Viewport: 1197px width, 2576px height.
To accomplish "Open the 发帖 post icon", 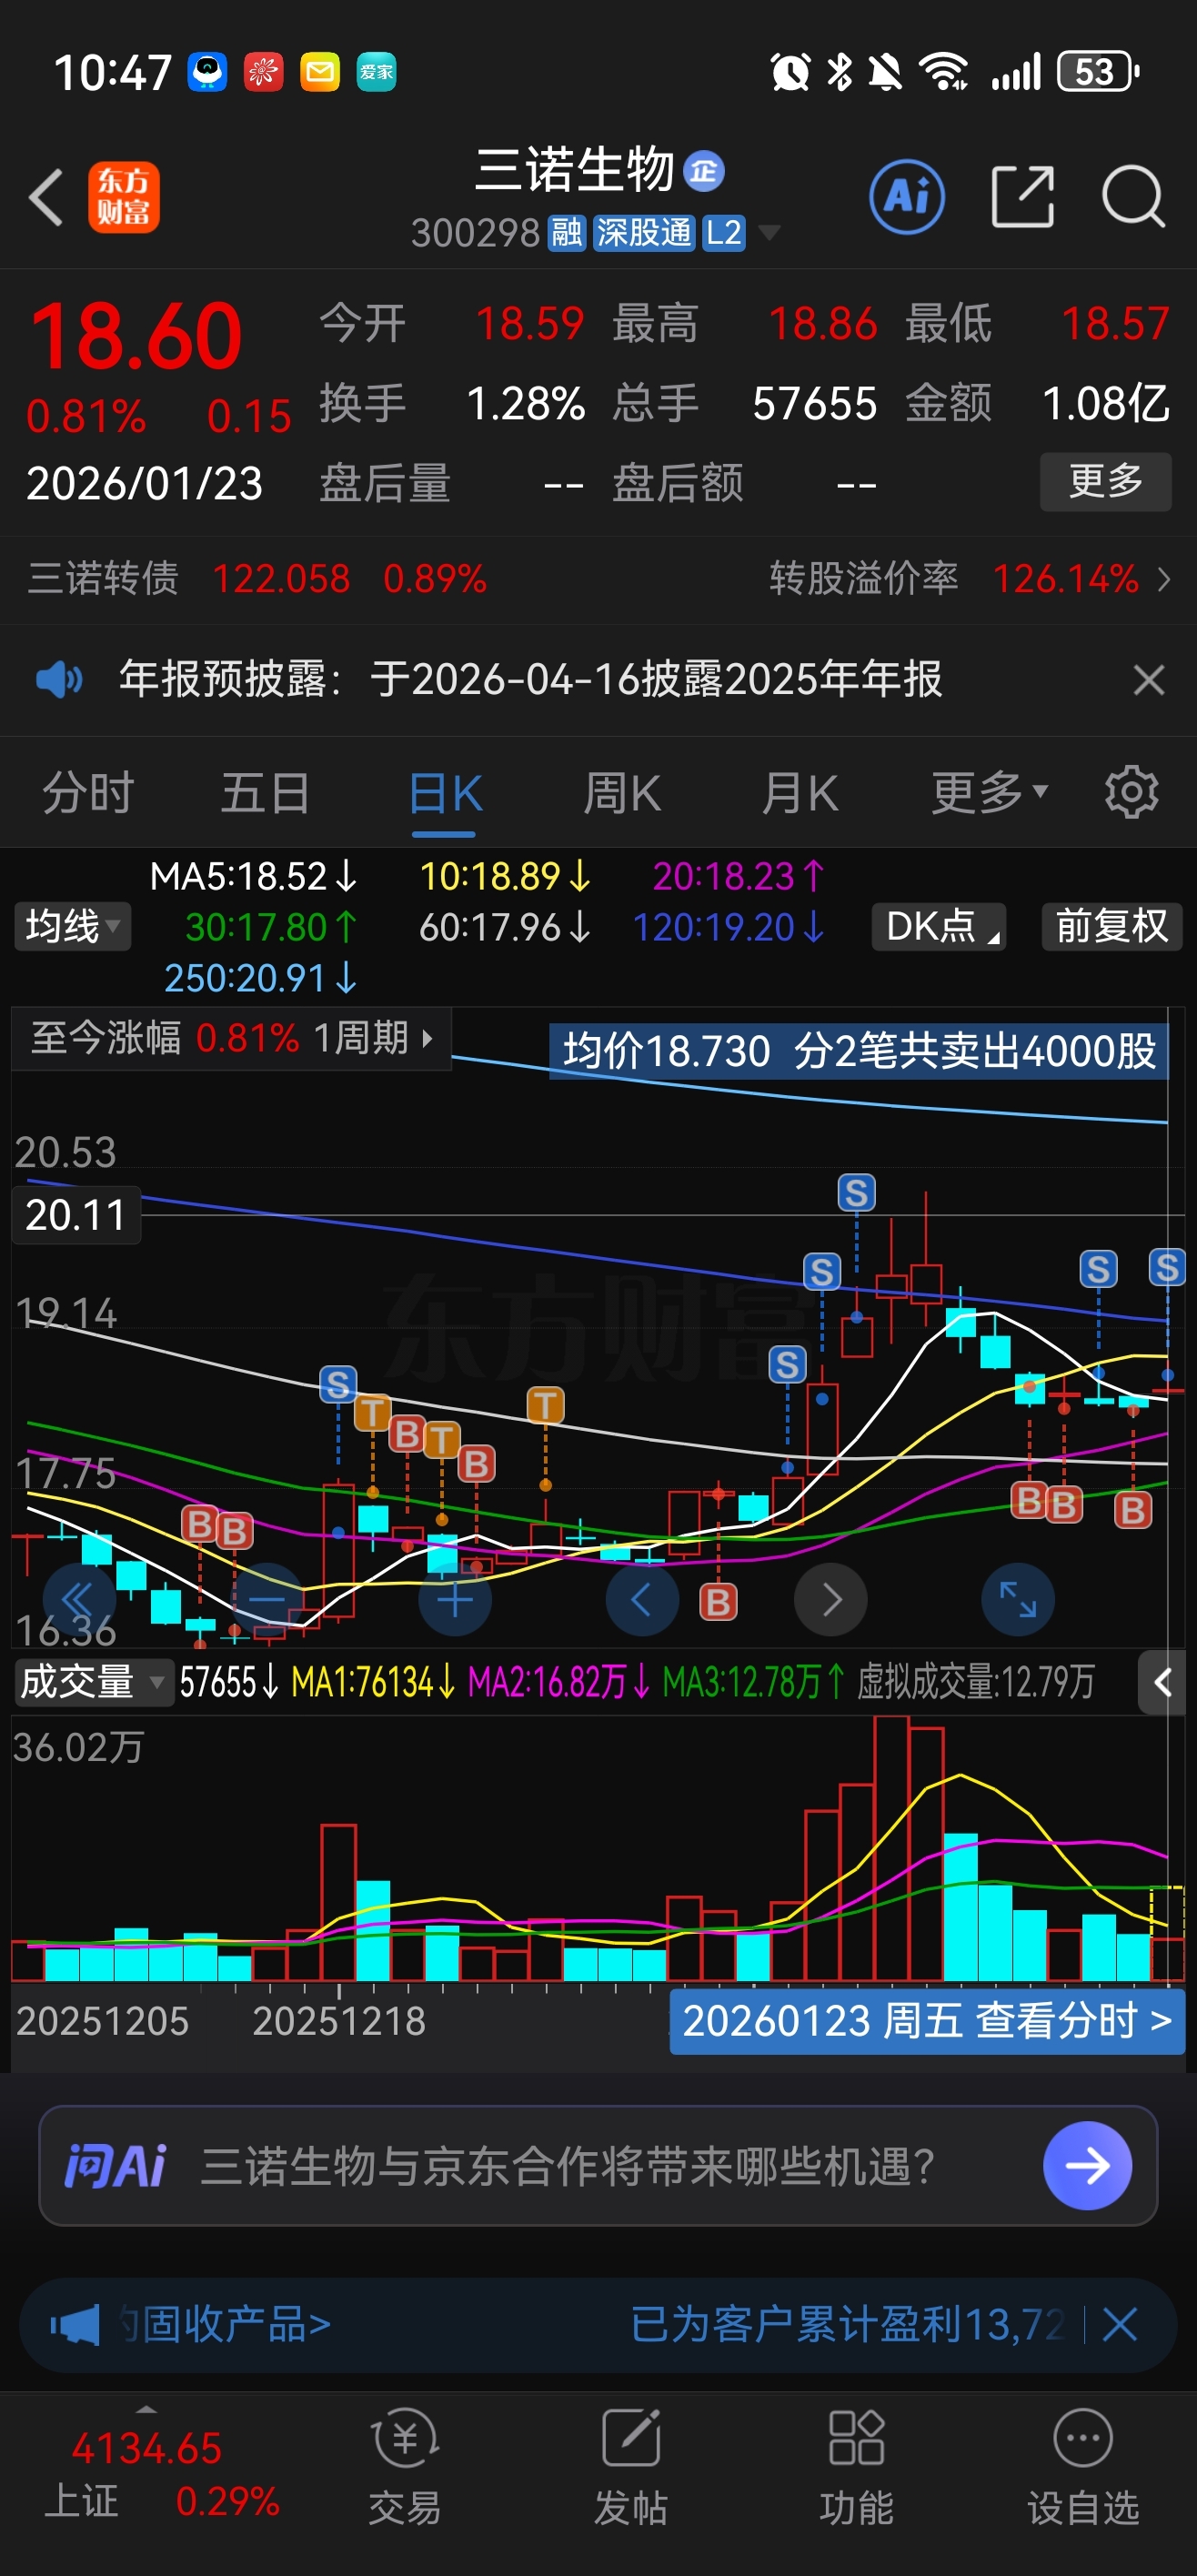I will [630, 2467].
